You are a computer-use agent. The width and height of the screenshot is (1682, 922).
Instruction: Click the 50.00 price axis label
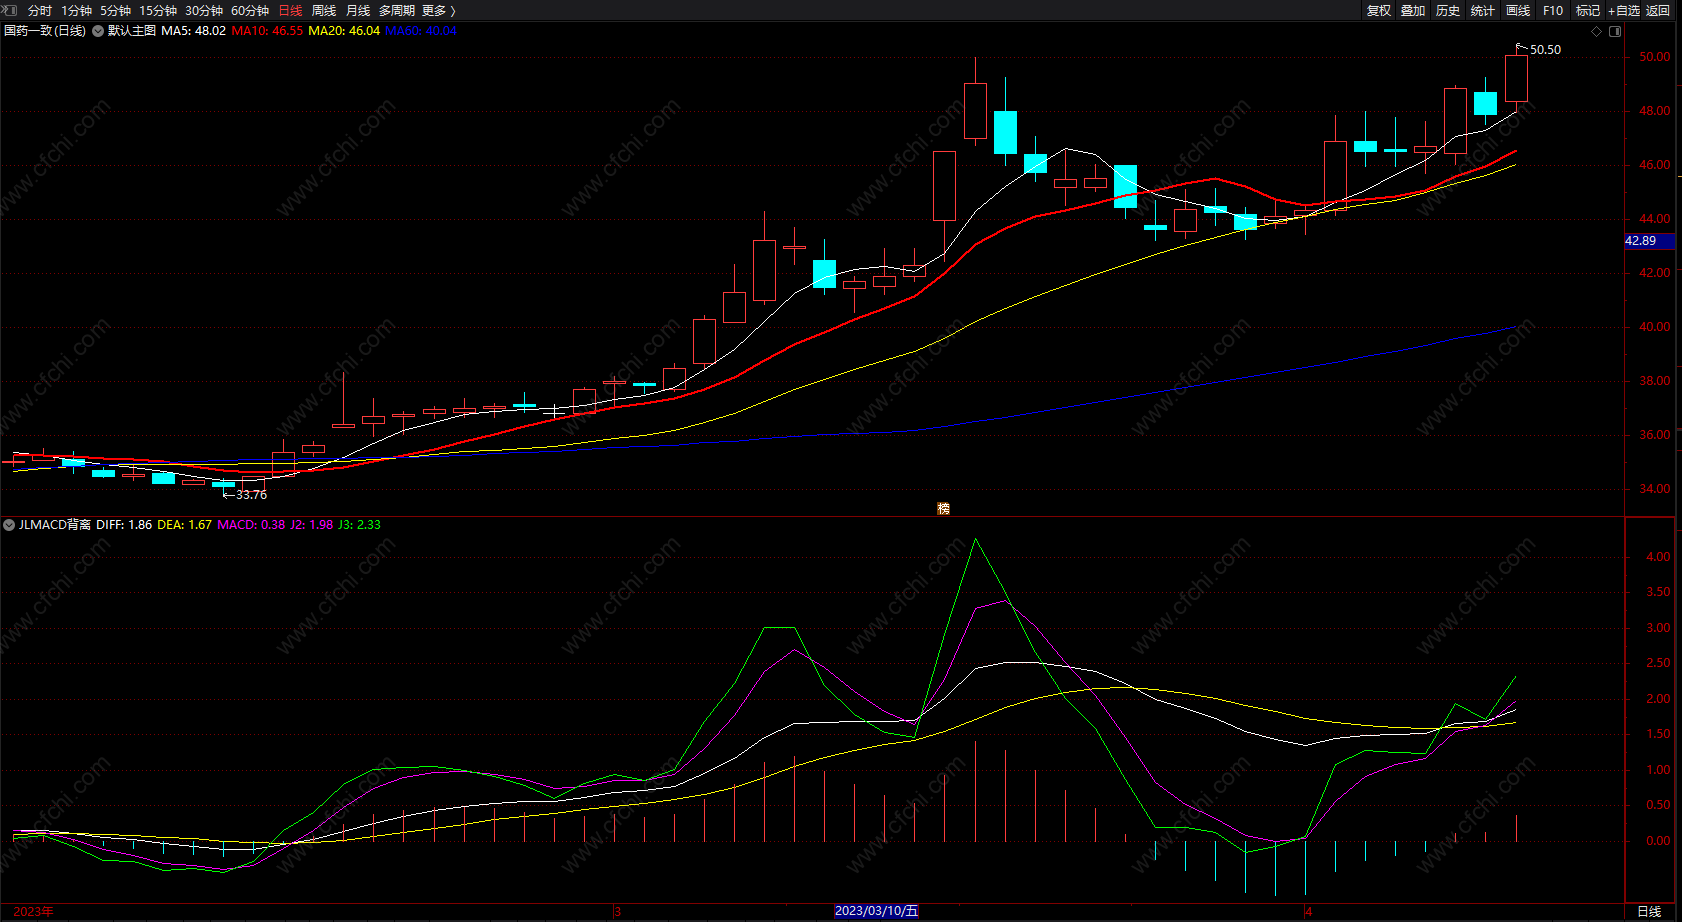point(1654,57)
